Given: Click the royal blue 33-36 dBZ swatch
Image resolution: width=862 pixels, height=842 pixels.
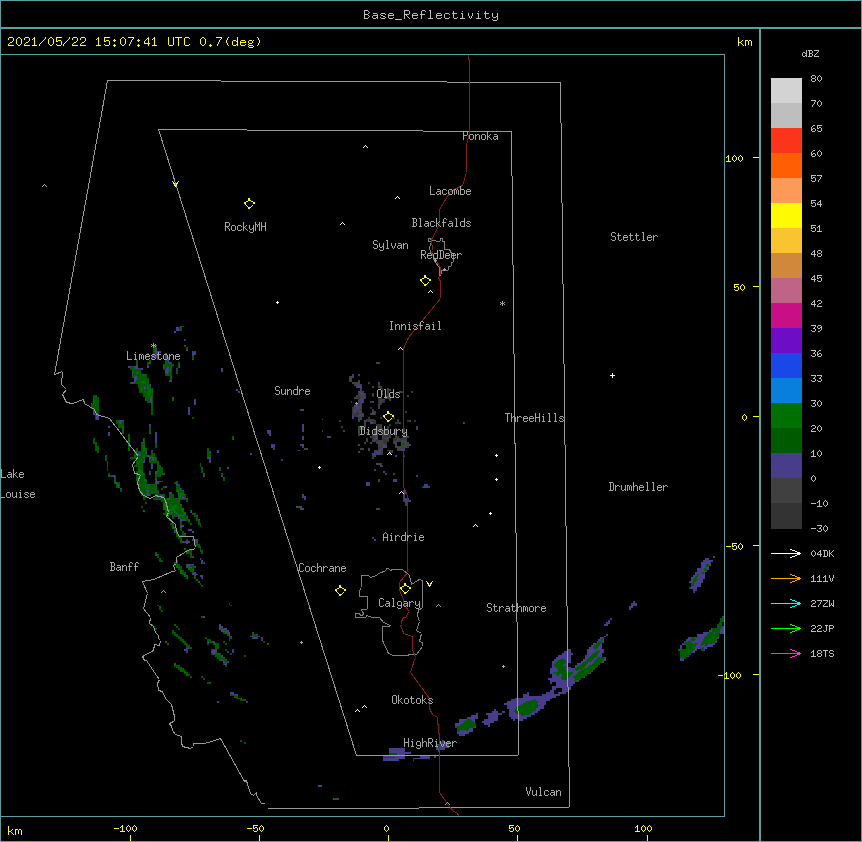Looking at the screenshot, I should [786, 365].
